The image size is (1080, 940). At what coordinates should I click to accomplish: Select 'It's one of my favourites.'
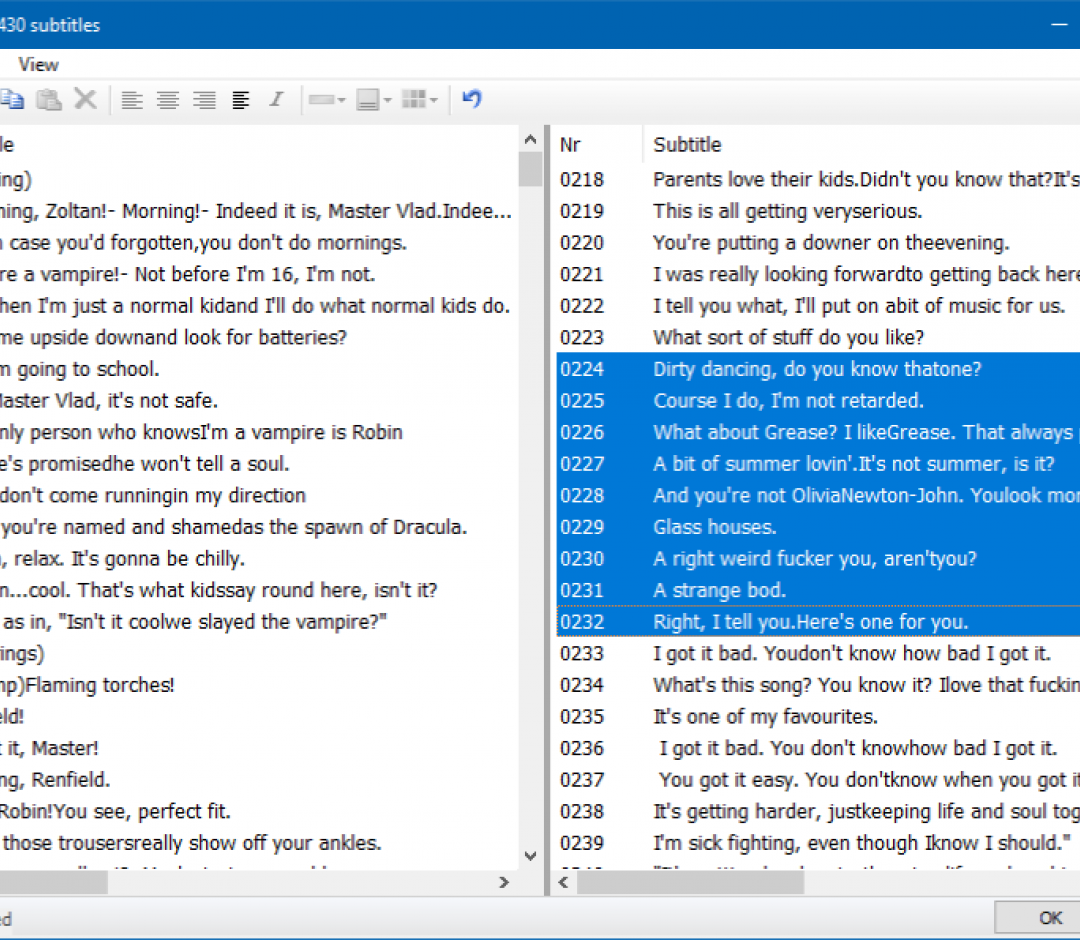pyautogui.click(x=818, y=718)
